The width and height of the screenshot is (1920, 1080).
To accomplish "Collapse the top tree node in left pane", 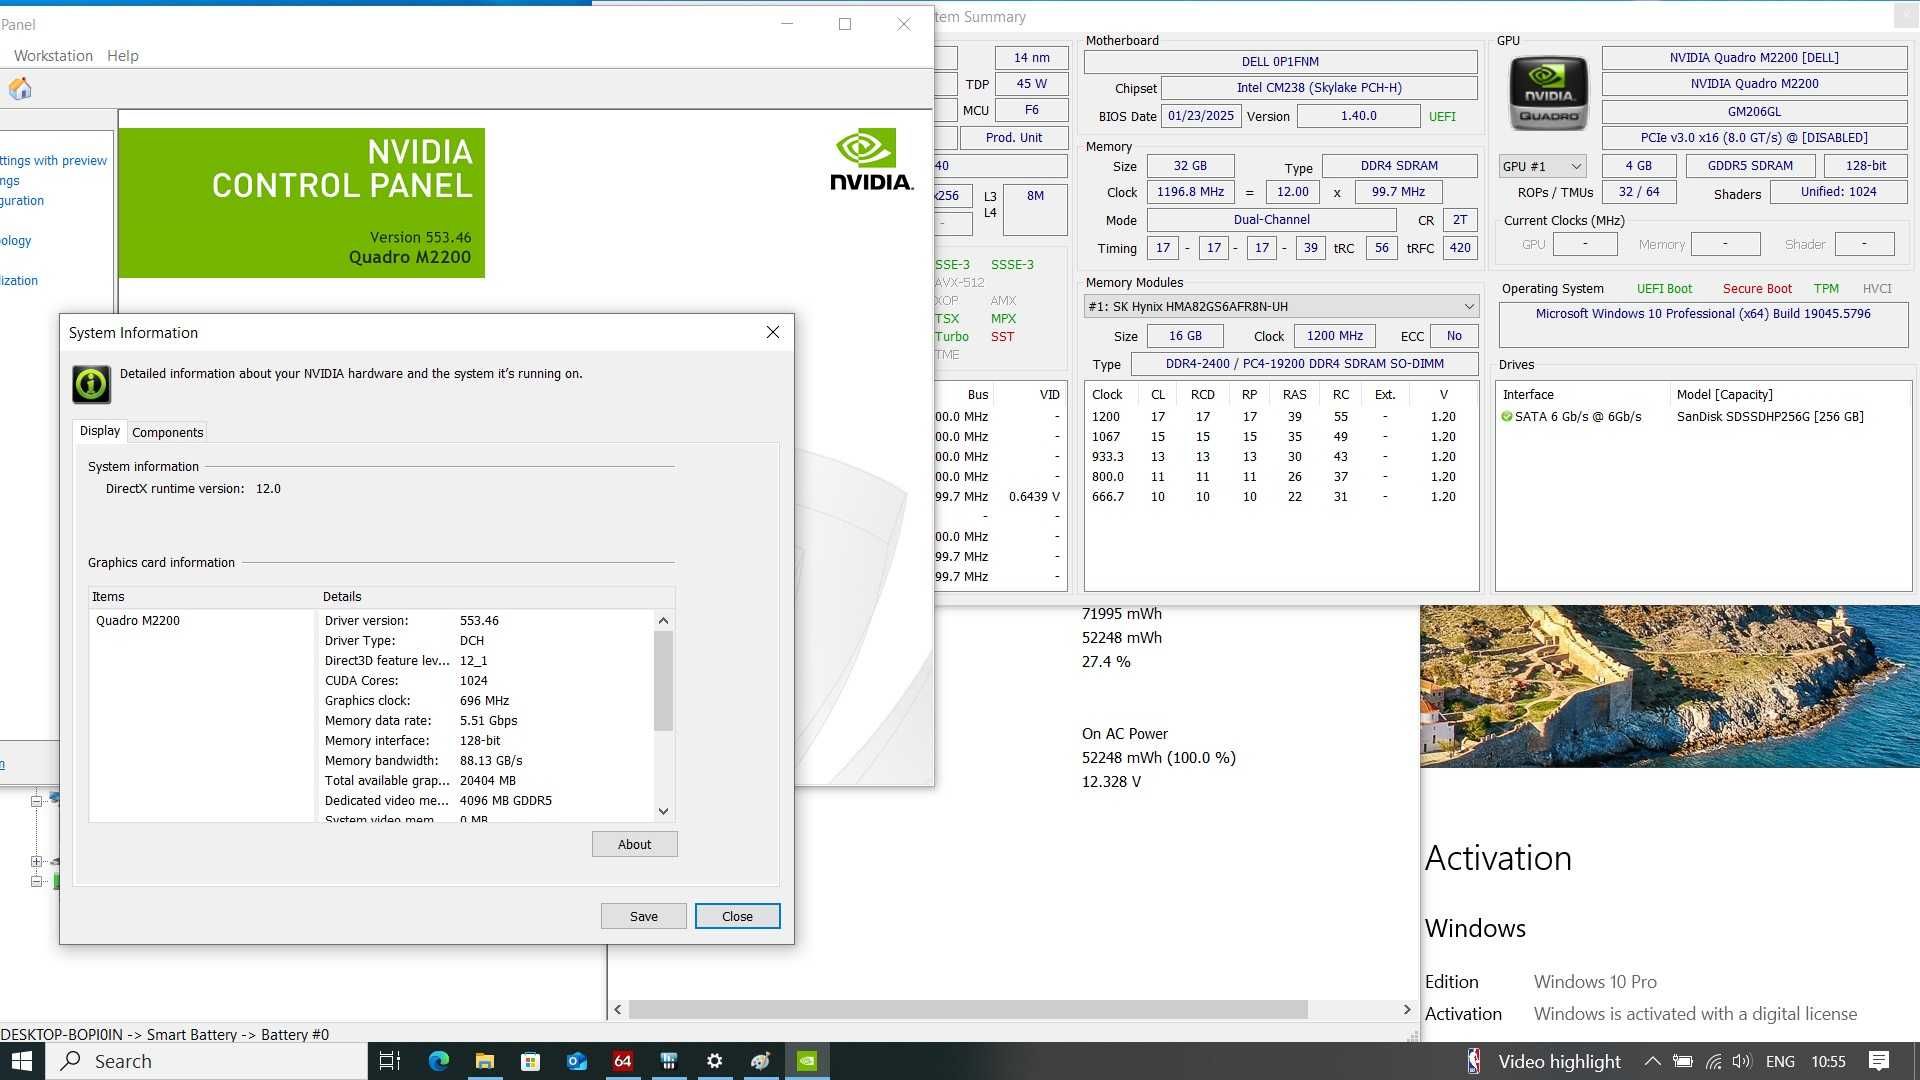I will 36,801.
